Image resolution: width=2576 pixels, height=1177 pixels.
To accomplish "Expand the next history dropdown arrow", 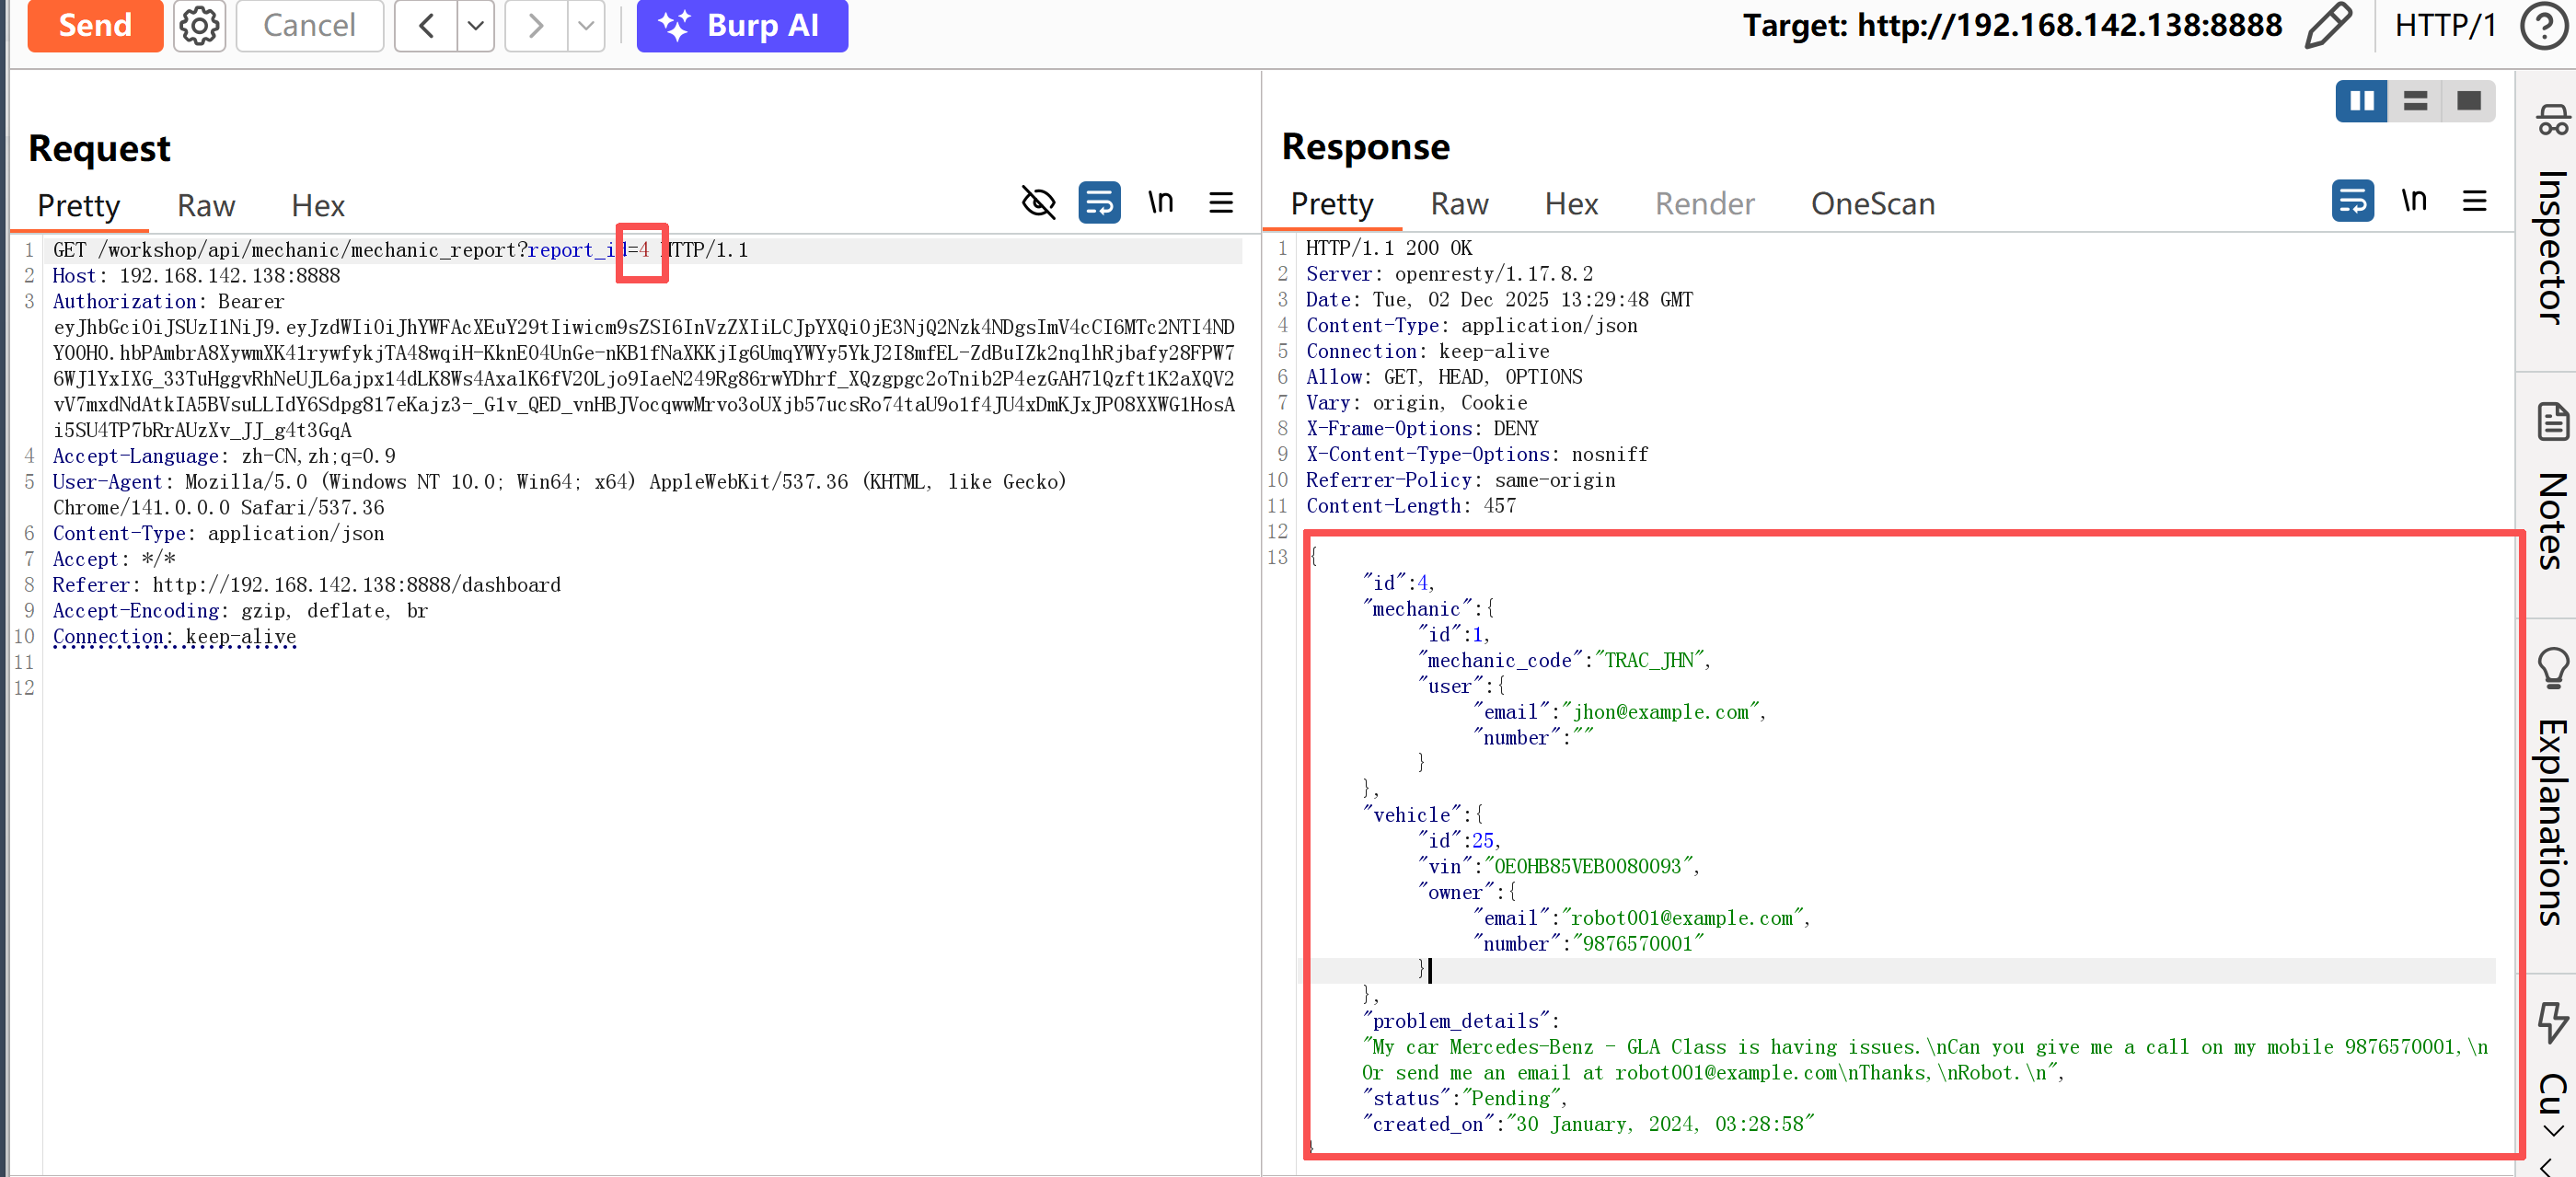I will pos(586,26).
